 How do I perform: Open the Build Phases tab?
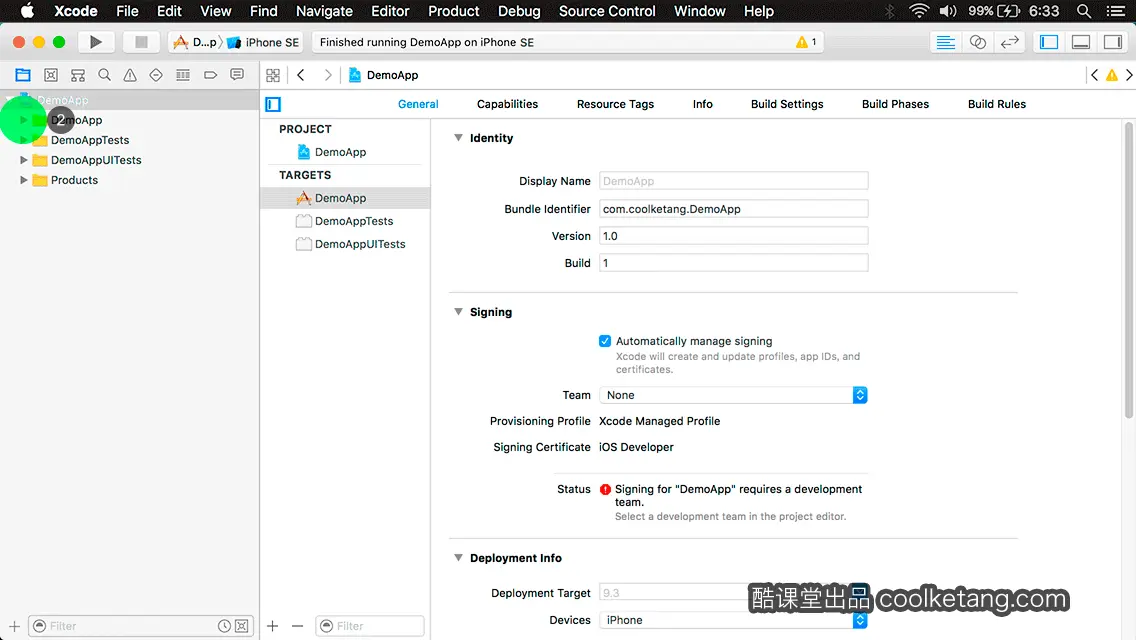895,104
